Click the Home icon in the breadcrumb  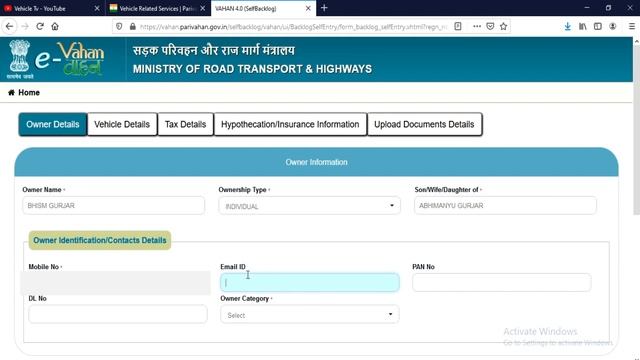click(x=11, y=93)
